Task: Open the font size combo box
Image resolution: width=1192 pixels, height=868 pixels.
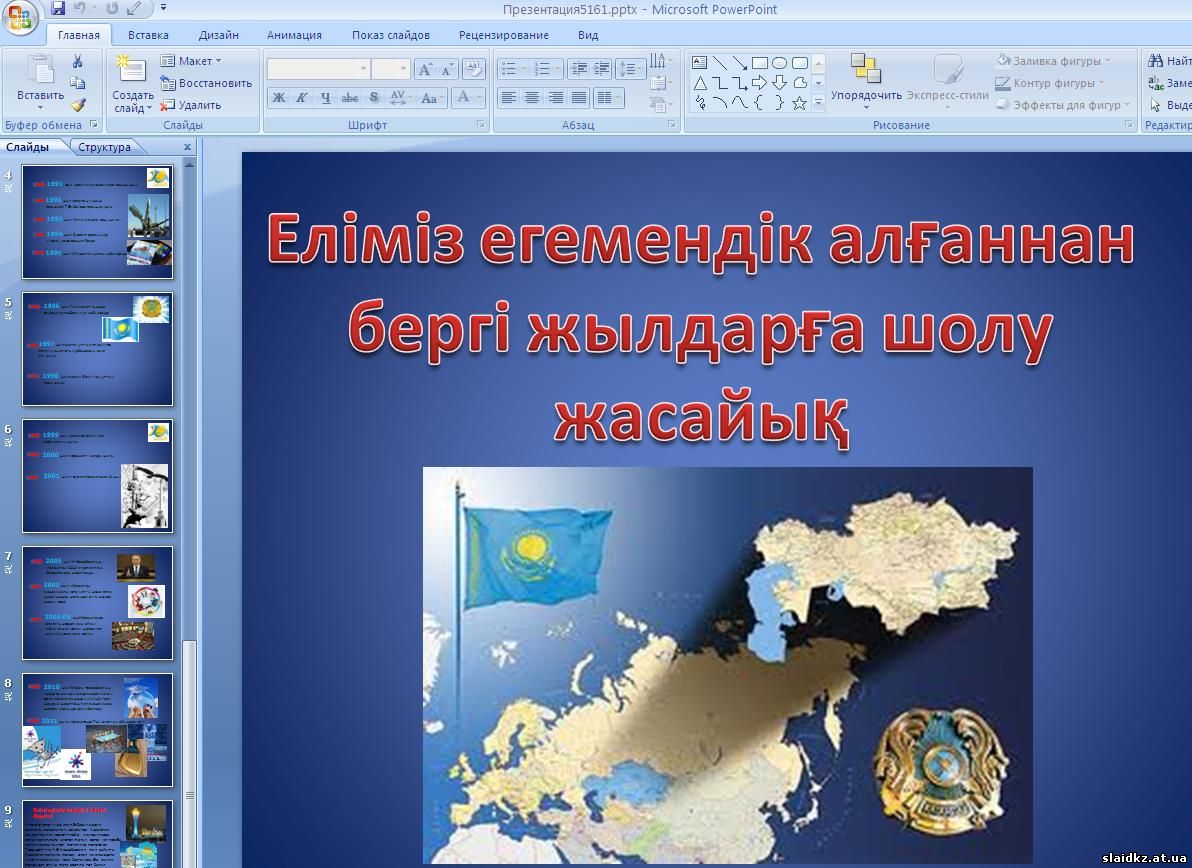Action: pos(390,69)
